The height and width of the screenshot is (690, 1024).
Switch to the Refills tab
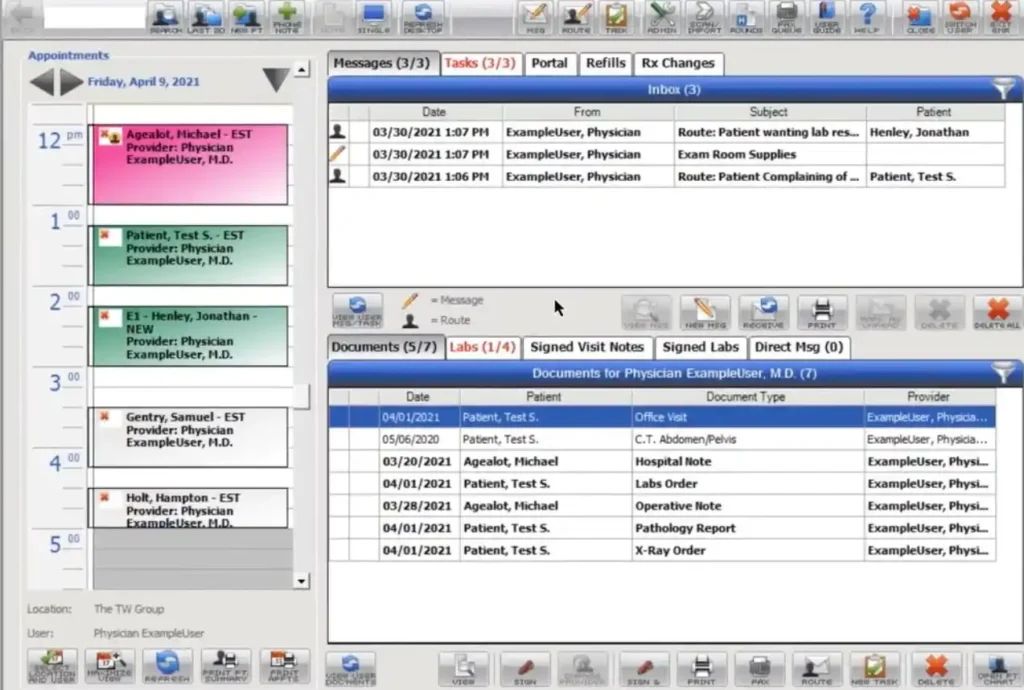coord(605,63)
